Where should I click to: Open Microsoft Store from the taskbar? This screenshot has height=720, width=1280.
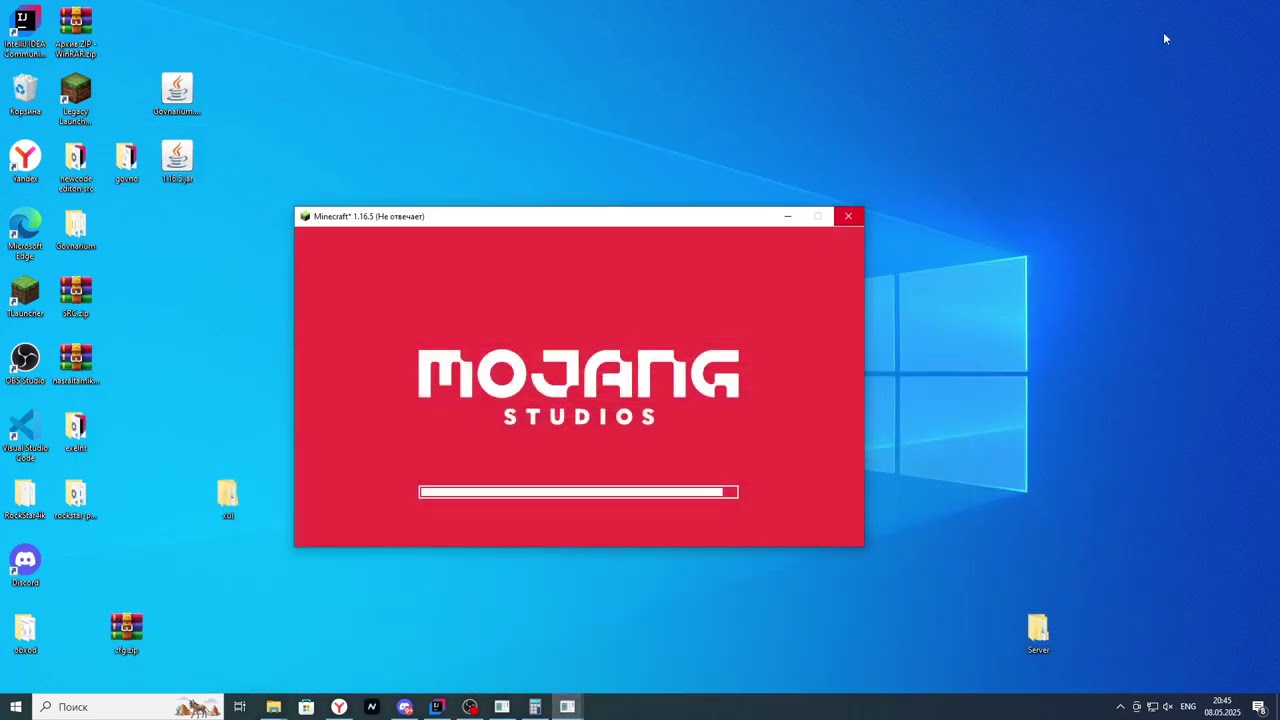tap(306, 707)
